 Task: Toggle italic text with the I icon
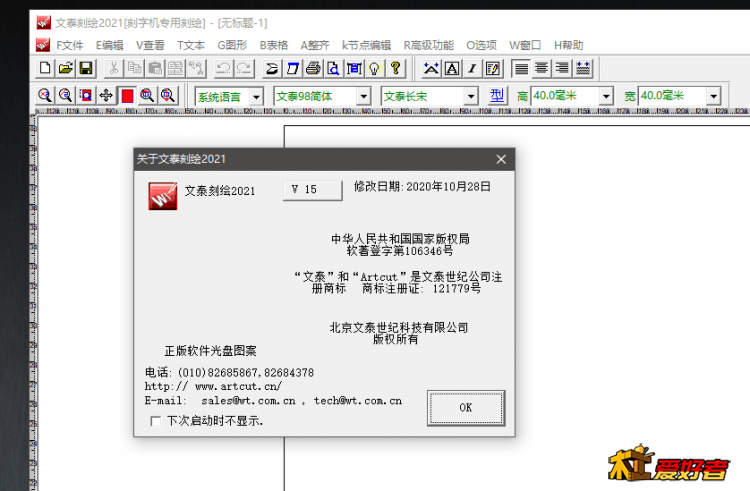(473, 68)
